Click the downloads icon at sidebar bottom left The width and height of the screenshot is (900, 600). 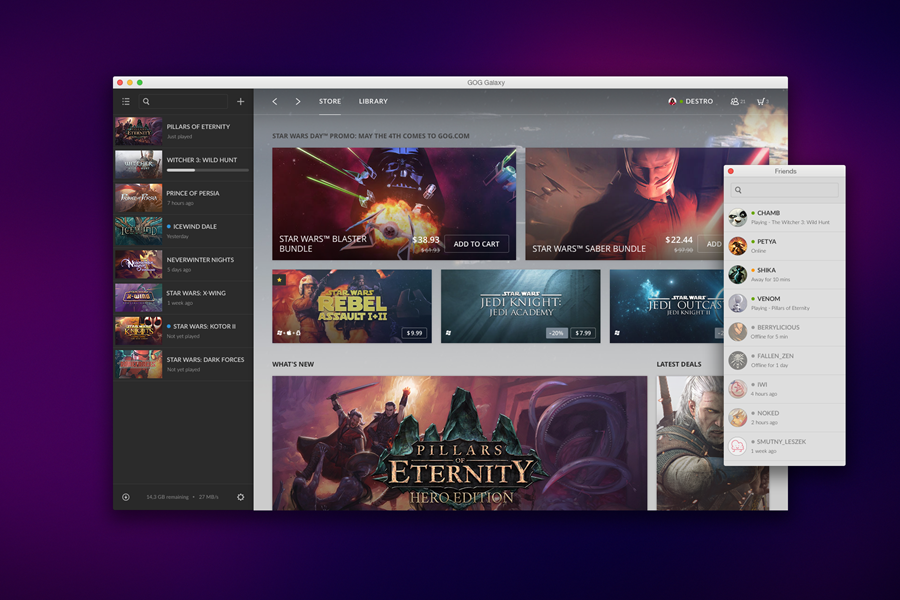126,497
